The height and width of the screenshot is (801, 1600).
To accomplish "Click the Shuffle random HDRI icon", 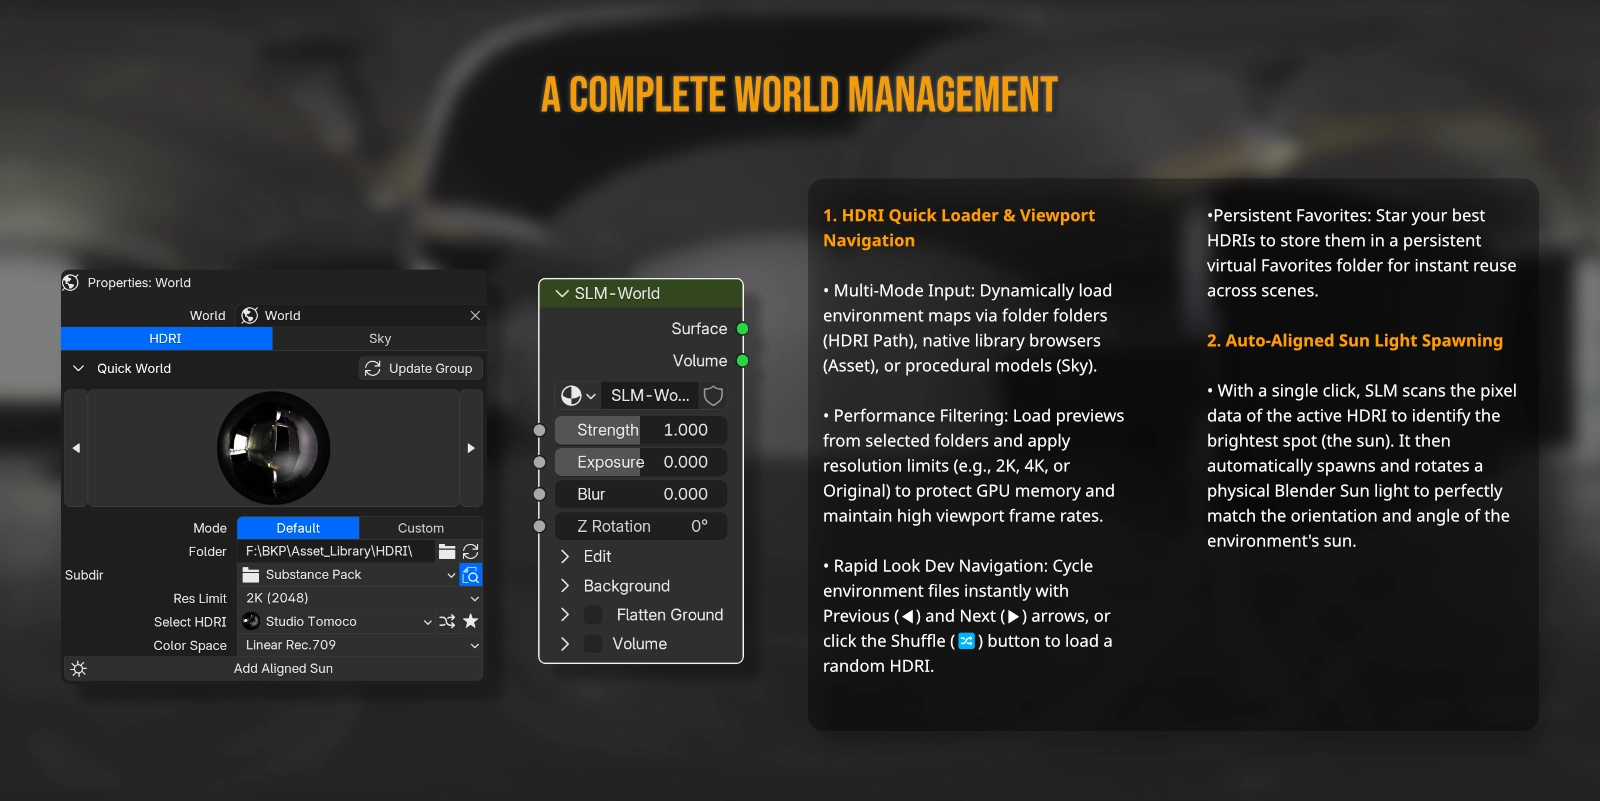I will pos(447,621).
